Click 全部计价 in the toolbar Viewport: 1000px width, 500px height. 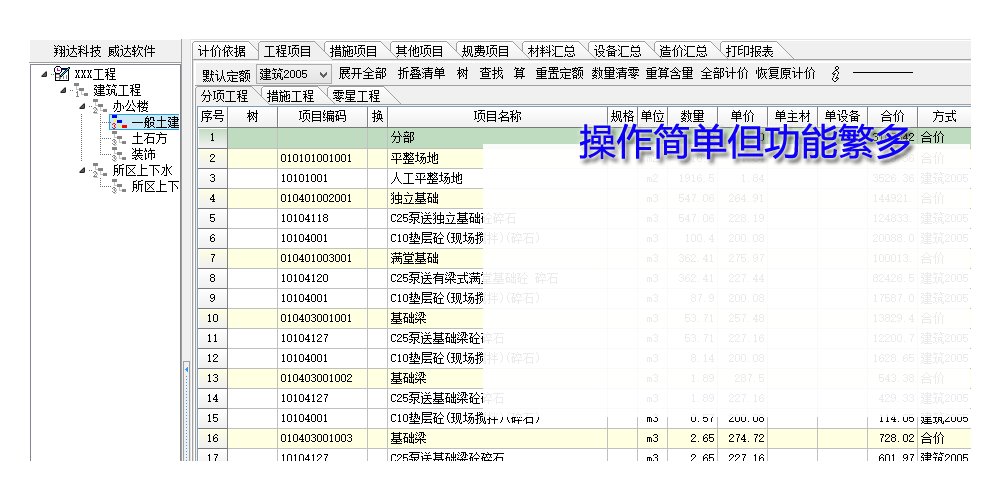(x=724, y=74)
